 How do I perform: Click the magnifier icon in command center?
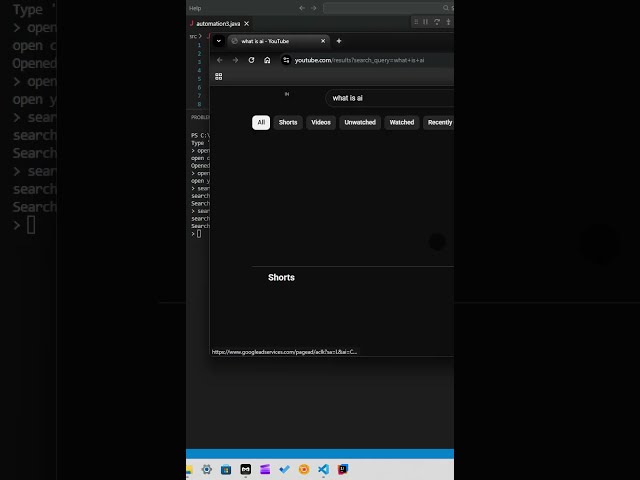445,8
